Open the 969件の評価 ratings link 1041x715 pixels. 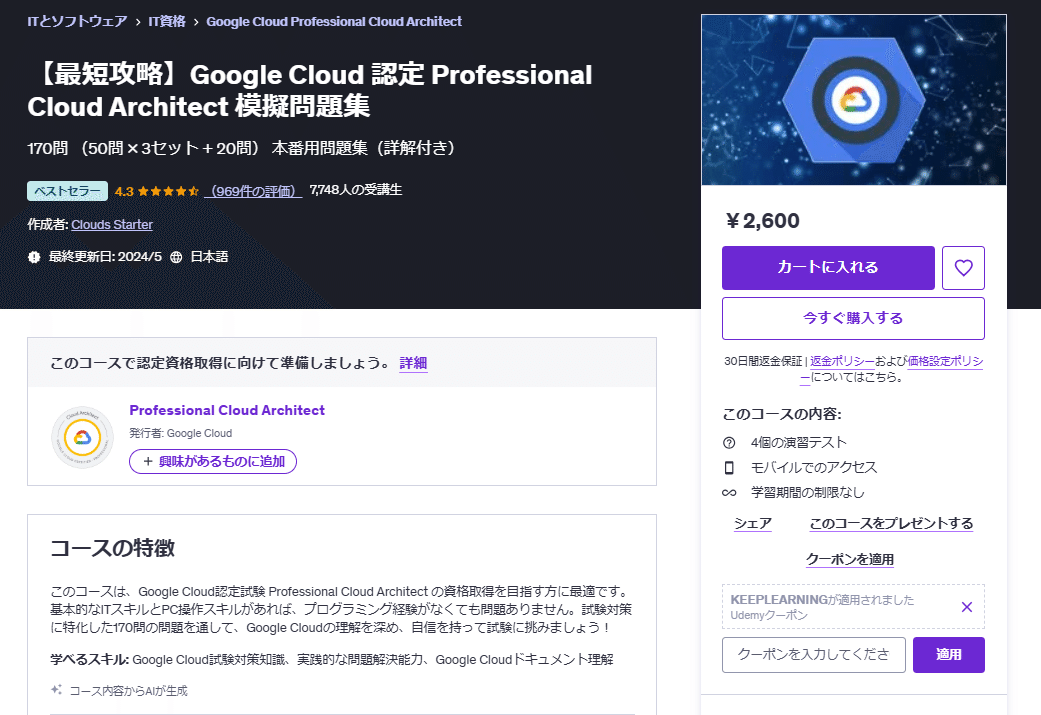[254, 191]
